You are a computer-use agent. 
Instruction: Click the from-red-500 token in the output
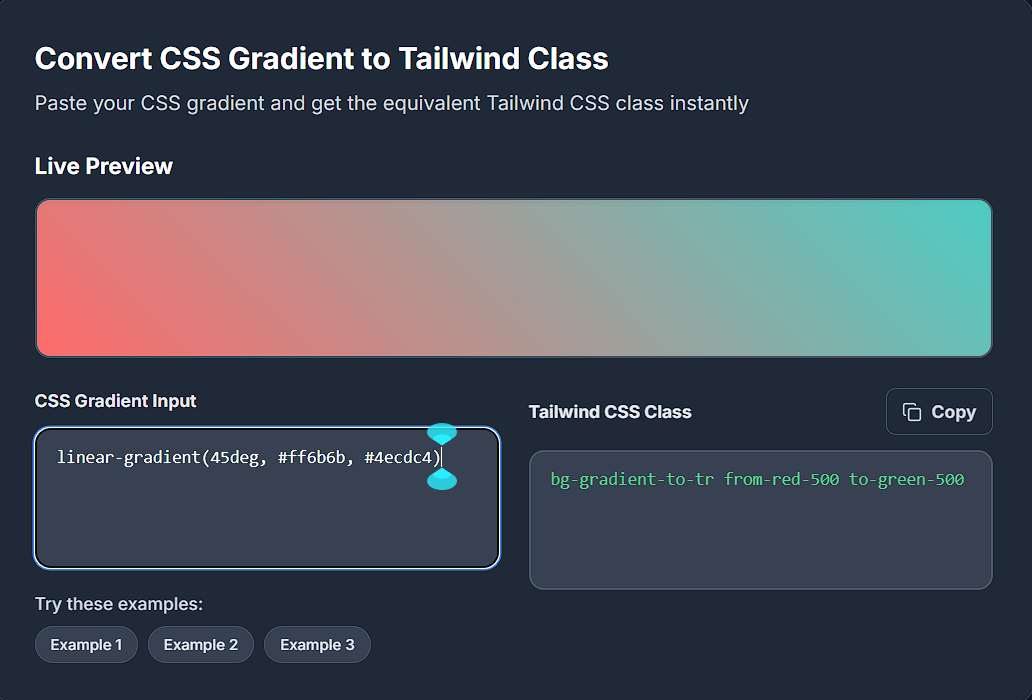(x=781, y=479)
